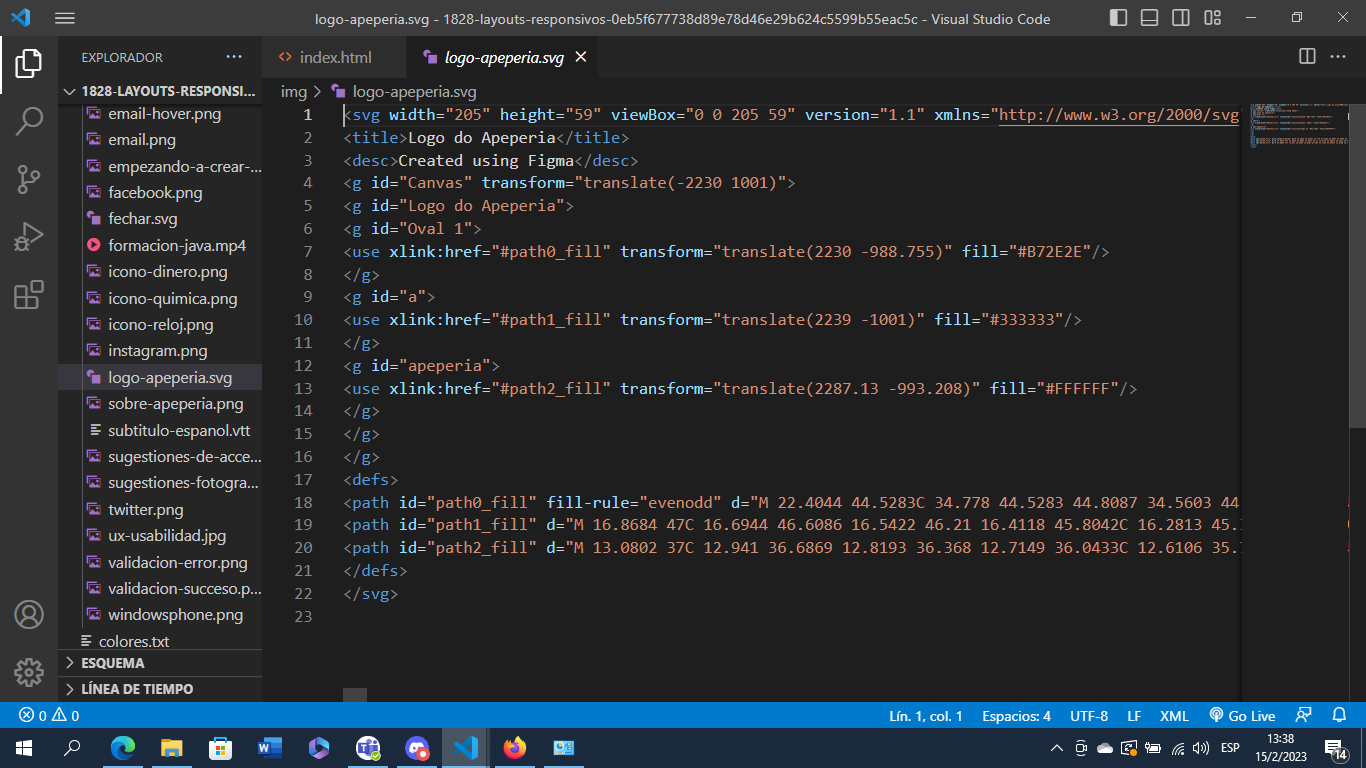Viewport: 1366px width, 768px height.
Task: Click line number 18 in the gutter
Action: (303, 502)
